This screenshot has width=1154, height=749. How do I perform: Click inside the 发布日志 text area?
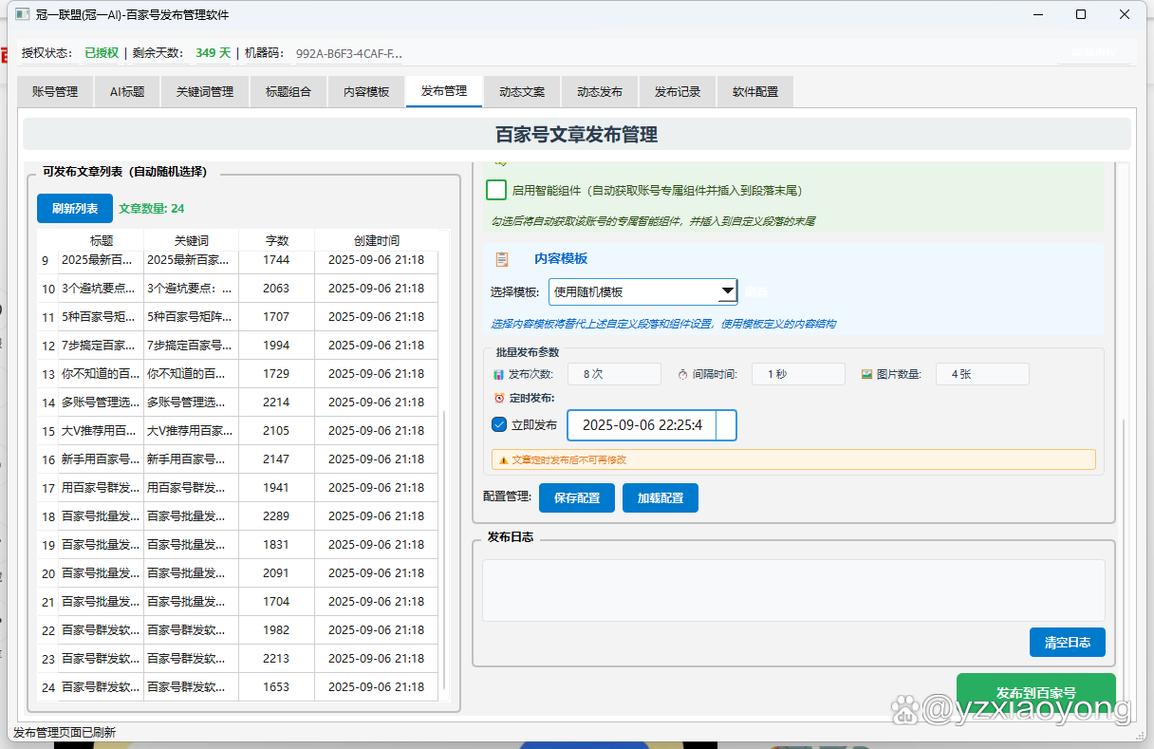click(793, 590)
